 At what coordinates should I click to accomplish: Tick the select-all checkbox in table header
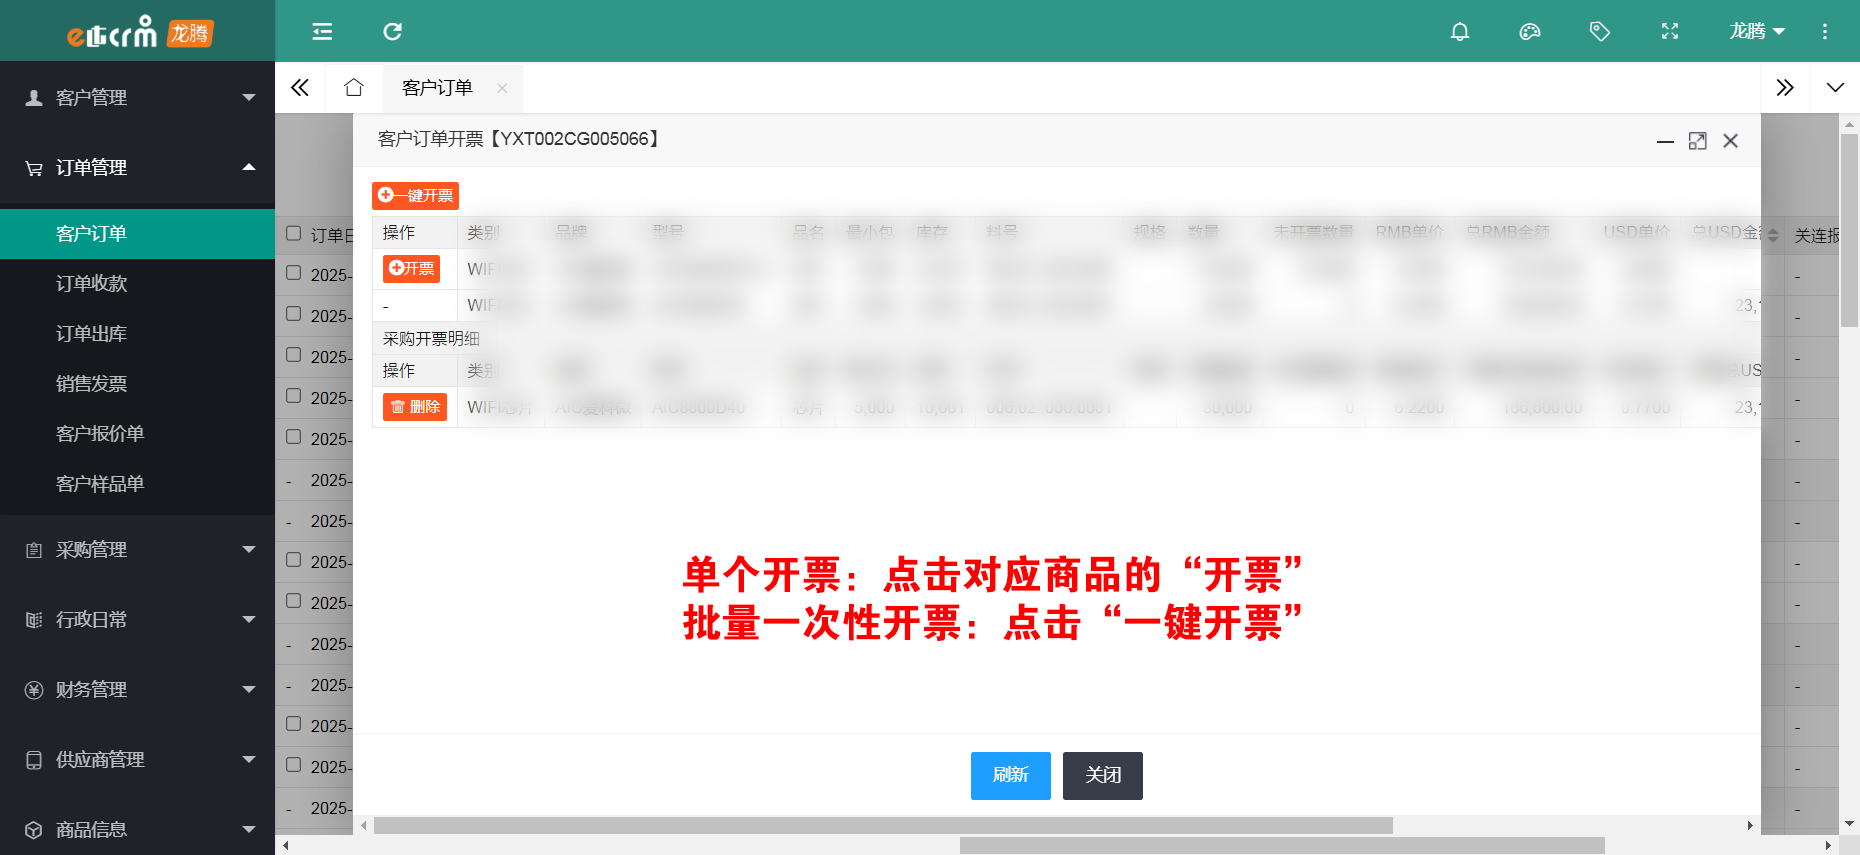(x=293, y=234)
